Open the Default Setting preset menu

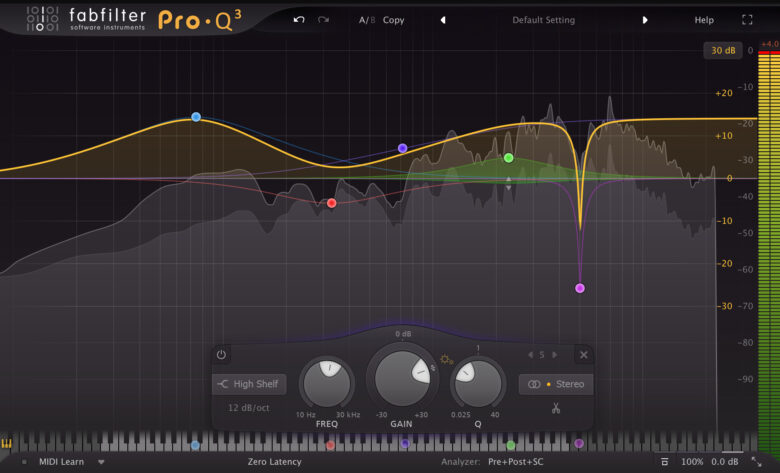click(543, 20)
